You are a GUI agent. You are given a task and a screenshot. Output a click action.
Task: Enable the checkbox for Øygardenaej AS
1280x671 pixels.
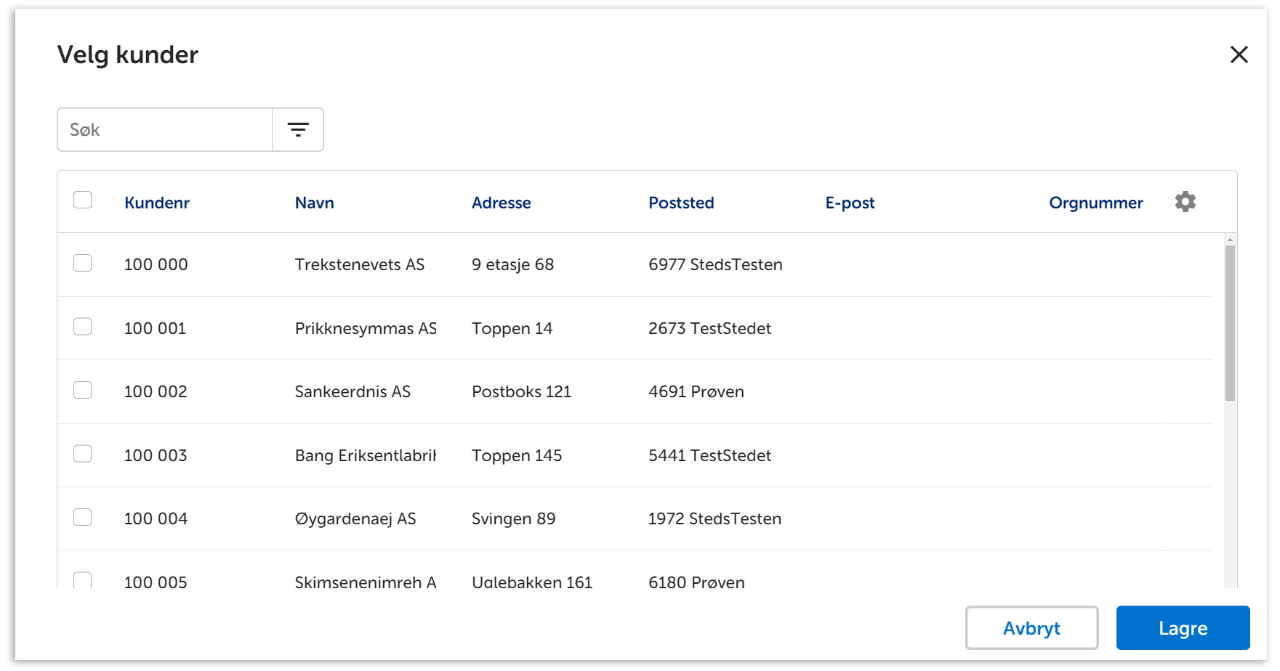pyautogui.click(x=83, y=517)
